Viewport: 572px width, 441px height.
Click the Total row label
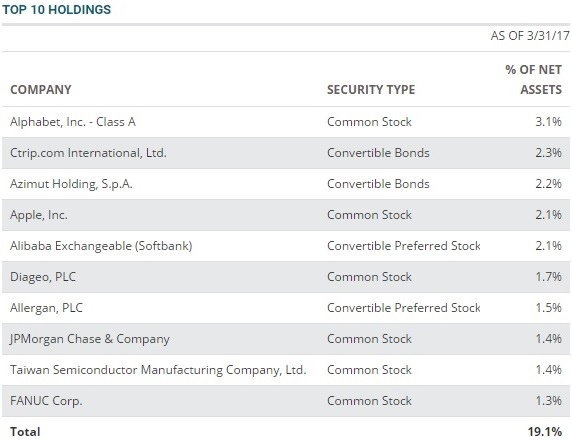pos(25,432)
